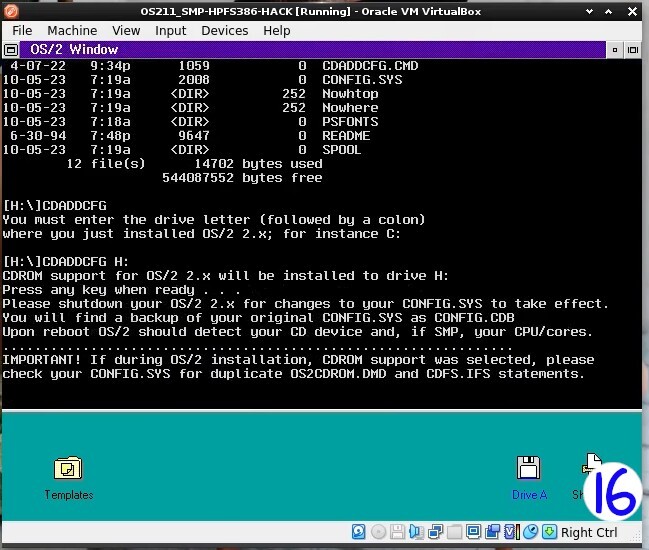The height and width of the screenshot is (550, 649).
Task: Click the '[H:\]CDADDCFG H:' command line
Action: 66,262
